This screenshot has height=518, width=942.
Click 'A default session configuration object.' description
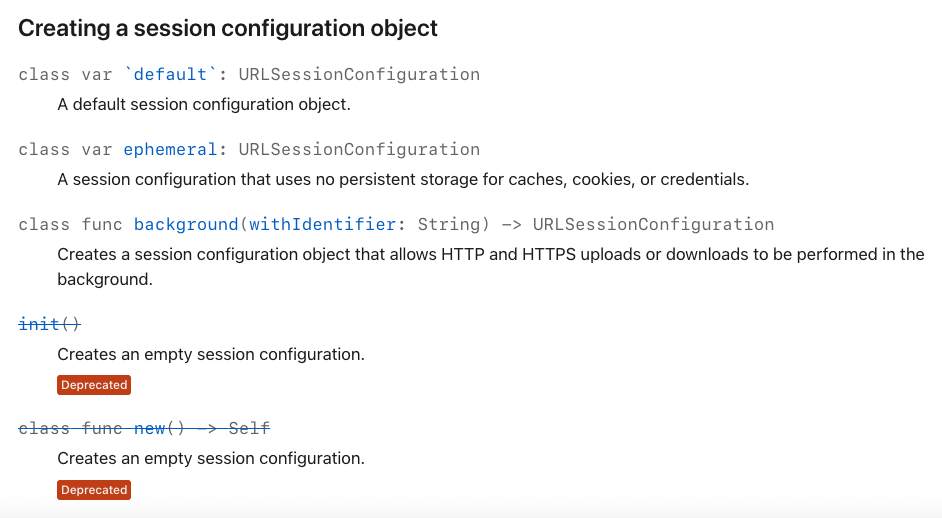click(x=204, y=105)
